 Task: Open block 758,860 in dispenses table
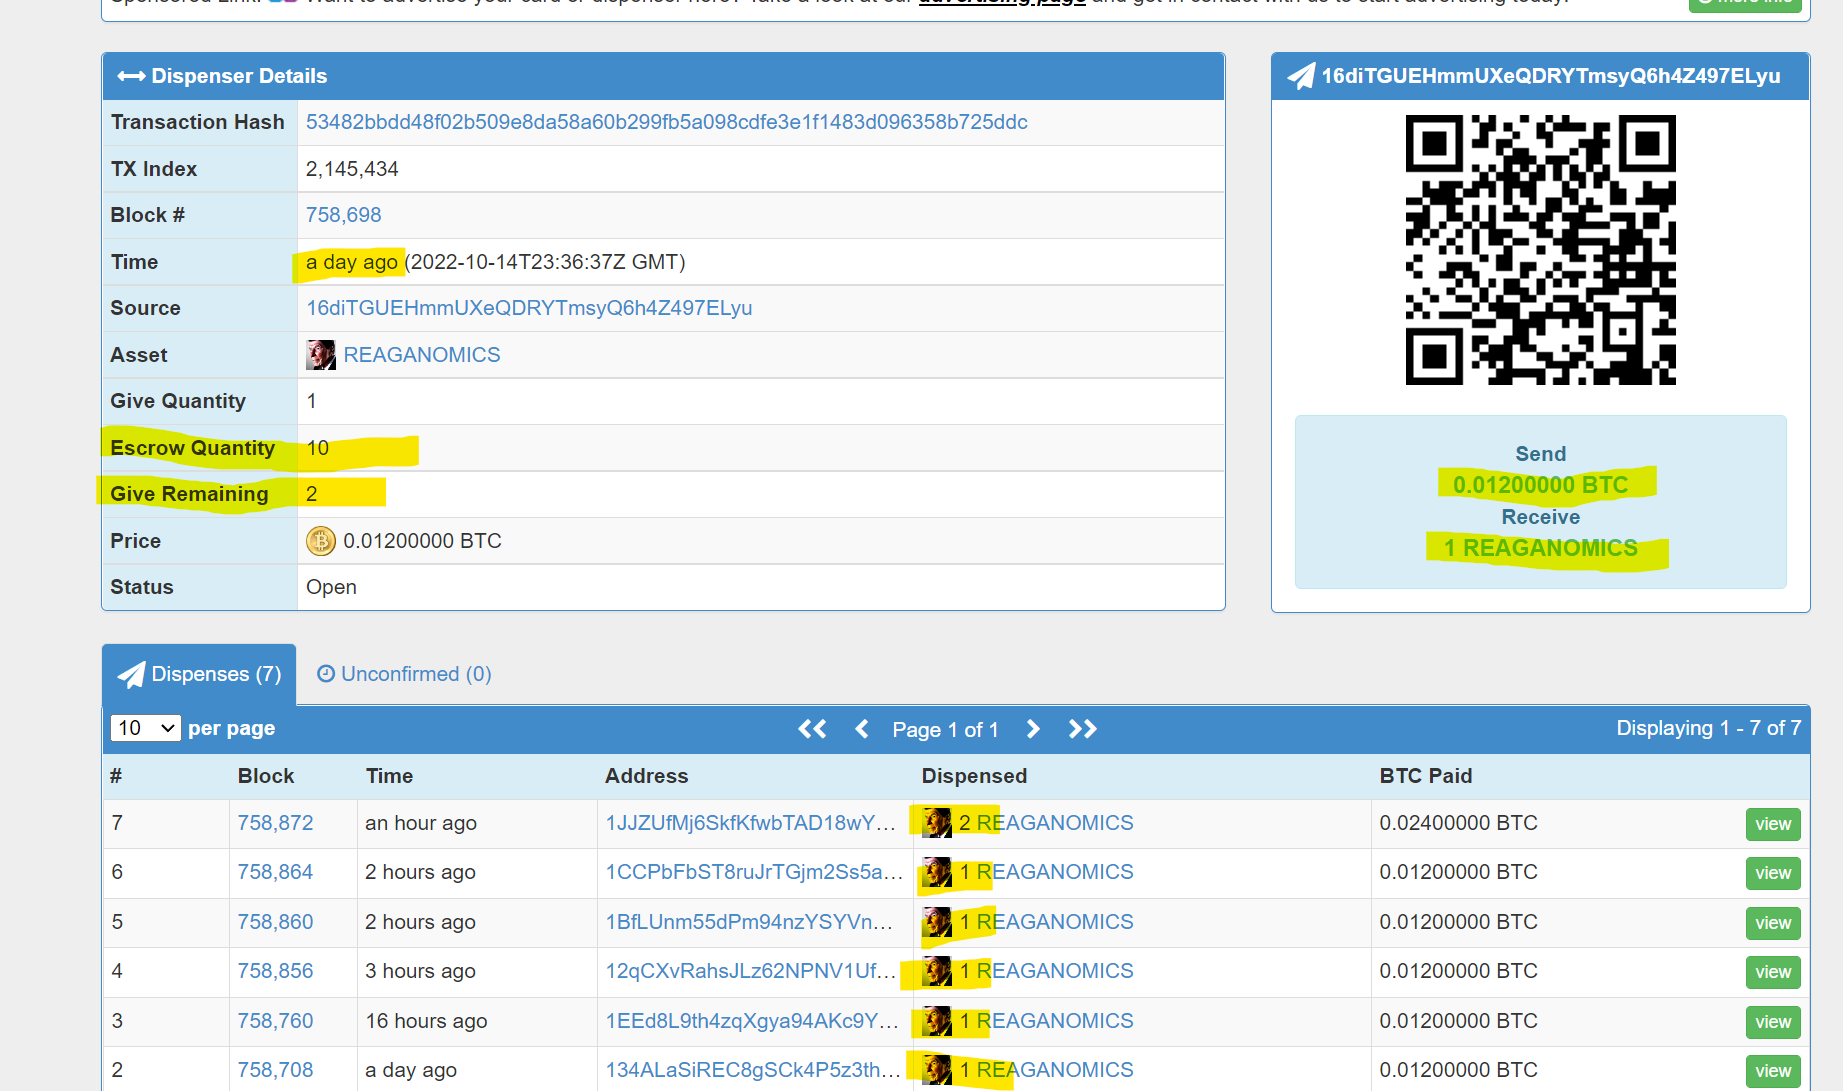(275, 922)
